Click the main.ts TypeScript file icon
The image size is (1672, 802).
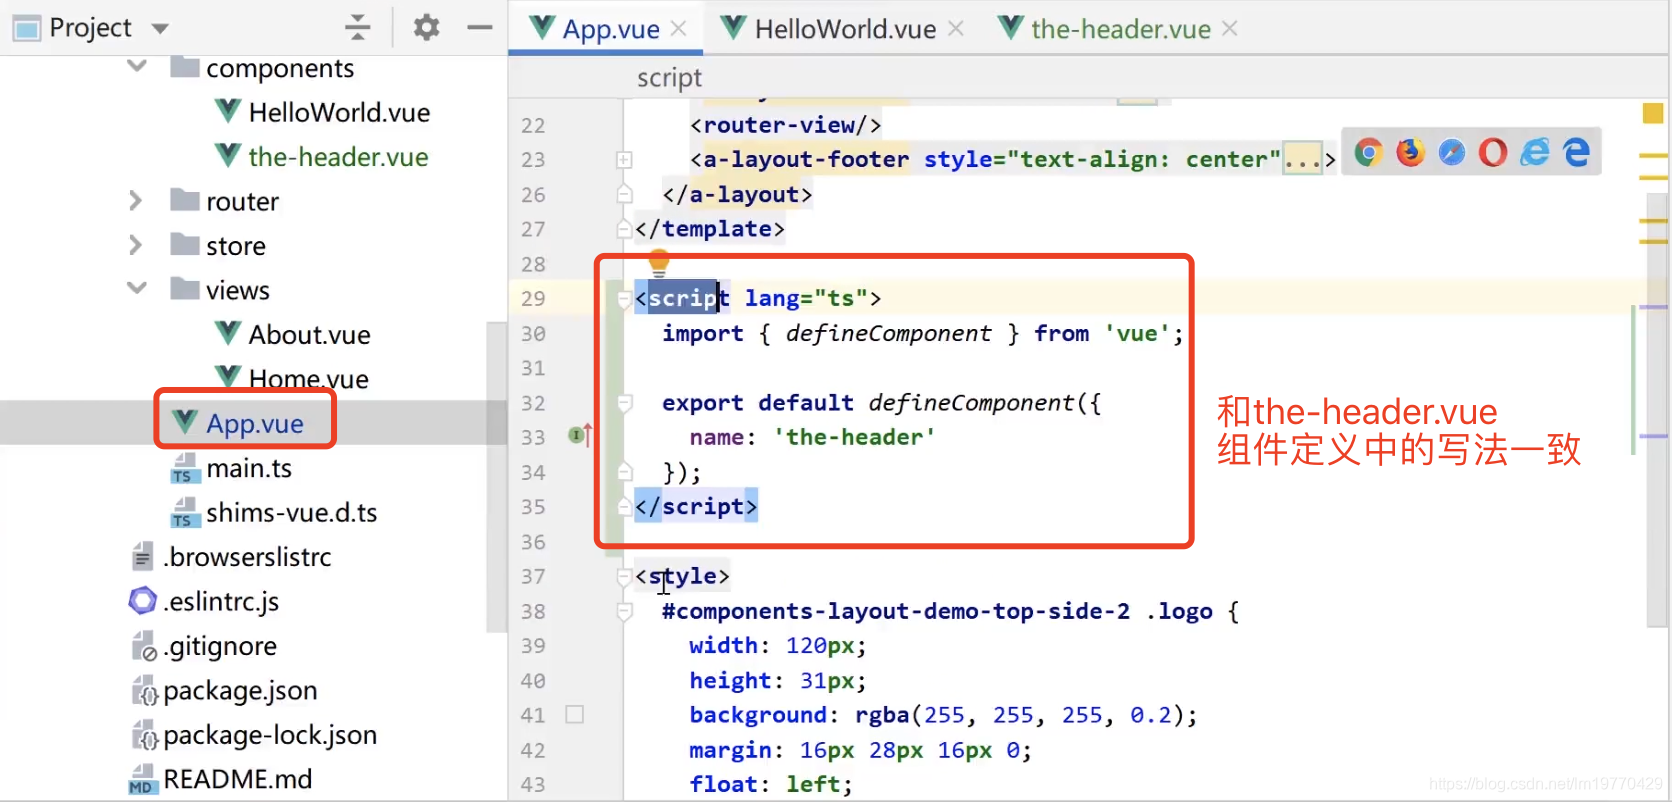point(185,468)
